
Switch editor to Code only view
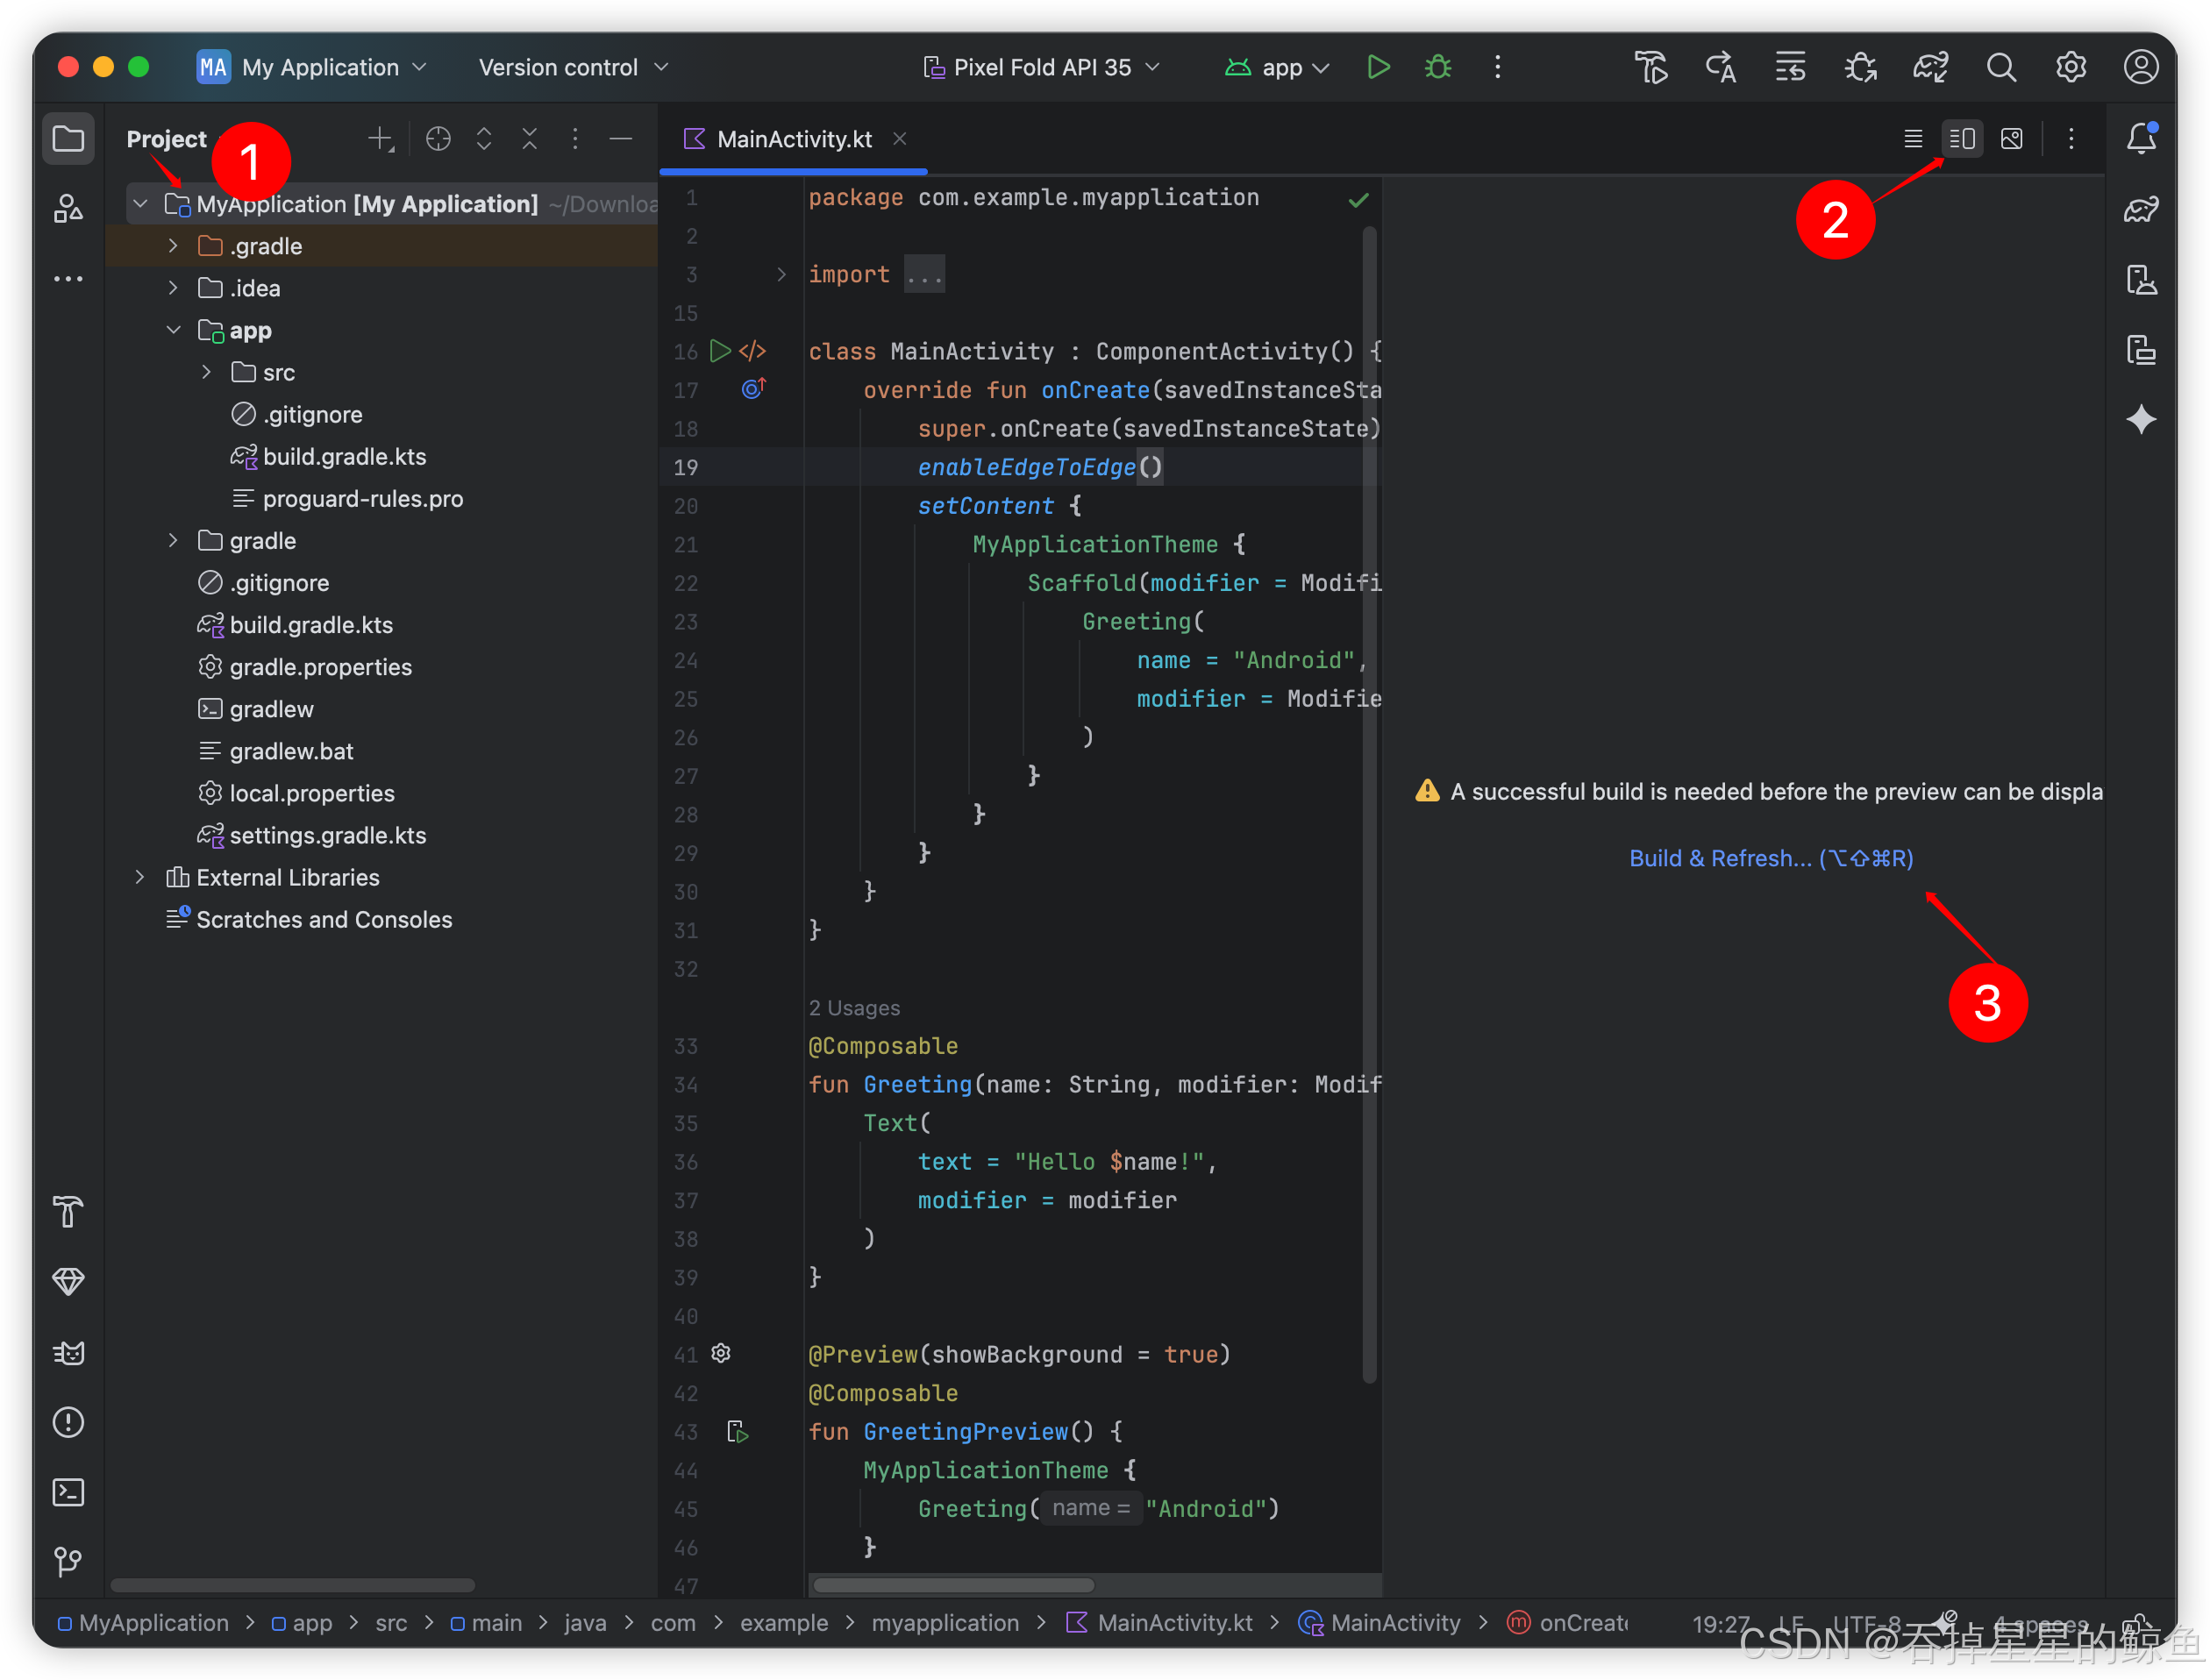1912,138
